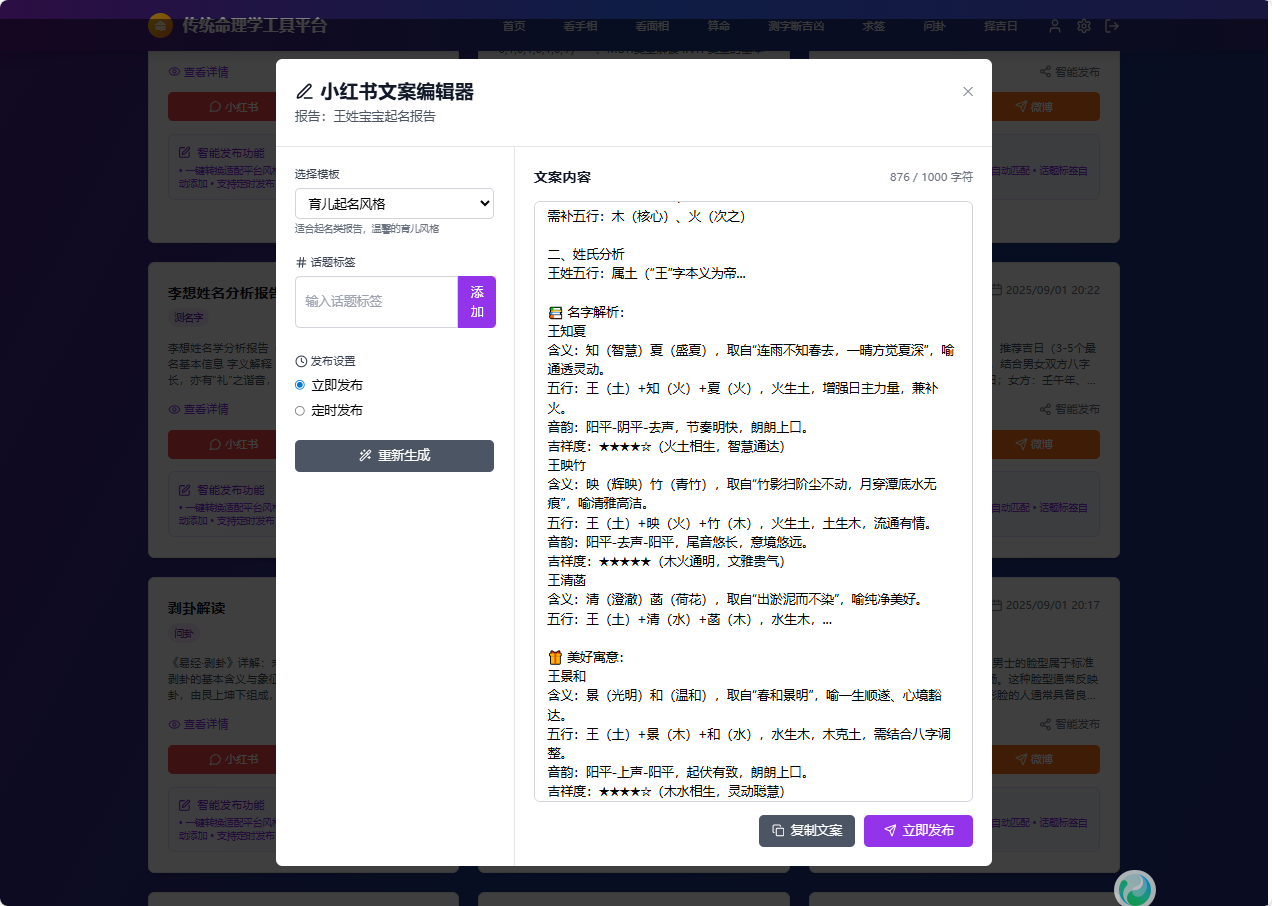The height and width of the screenshot is (906, 1272).
Task: Click 查看详情 in the 李想姓名分析报告 card
Action: coord(198,409)
